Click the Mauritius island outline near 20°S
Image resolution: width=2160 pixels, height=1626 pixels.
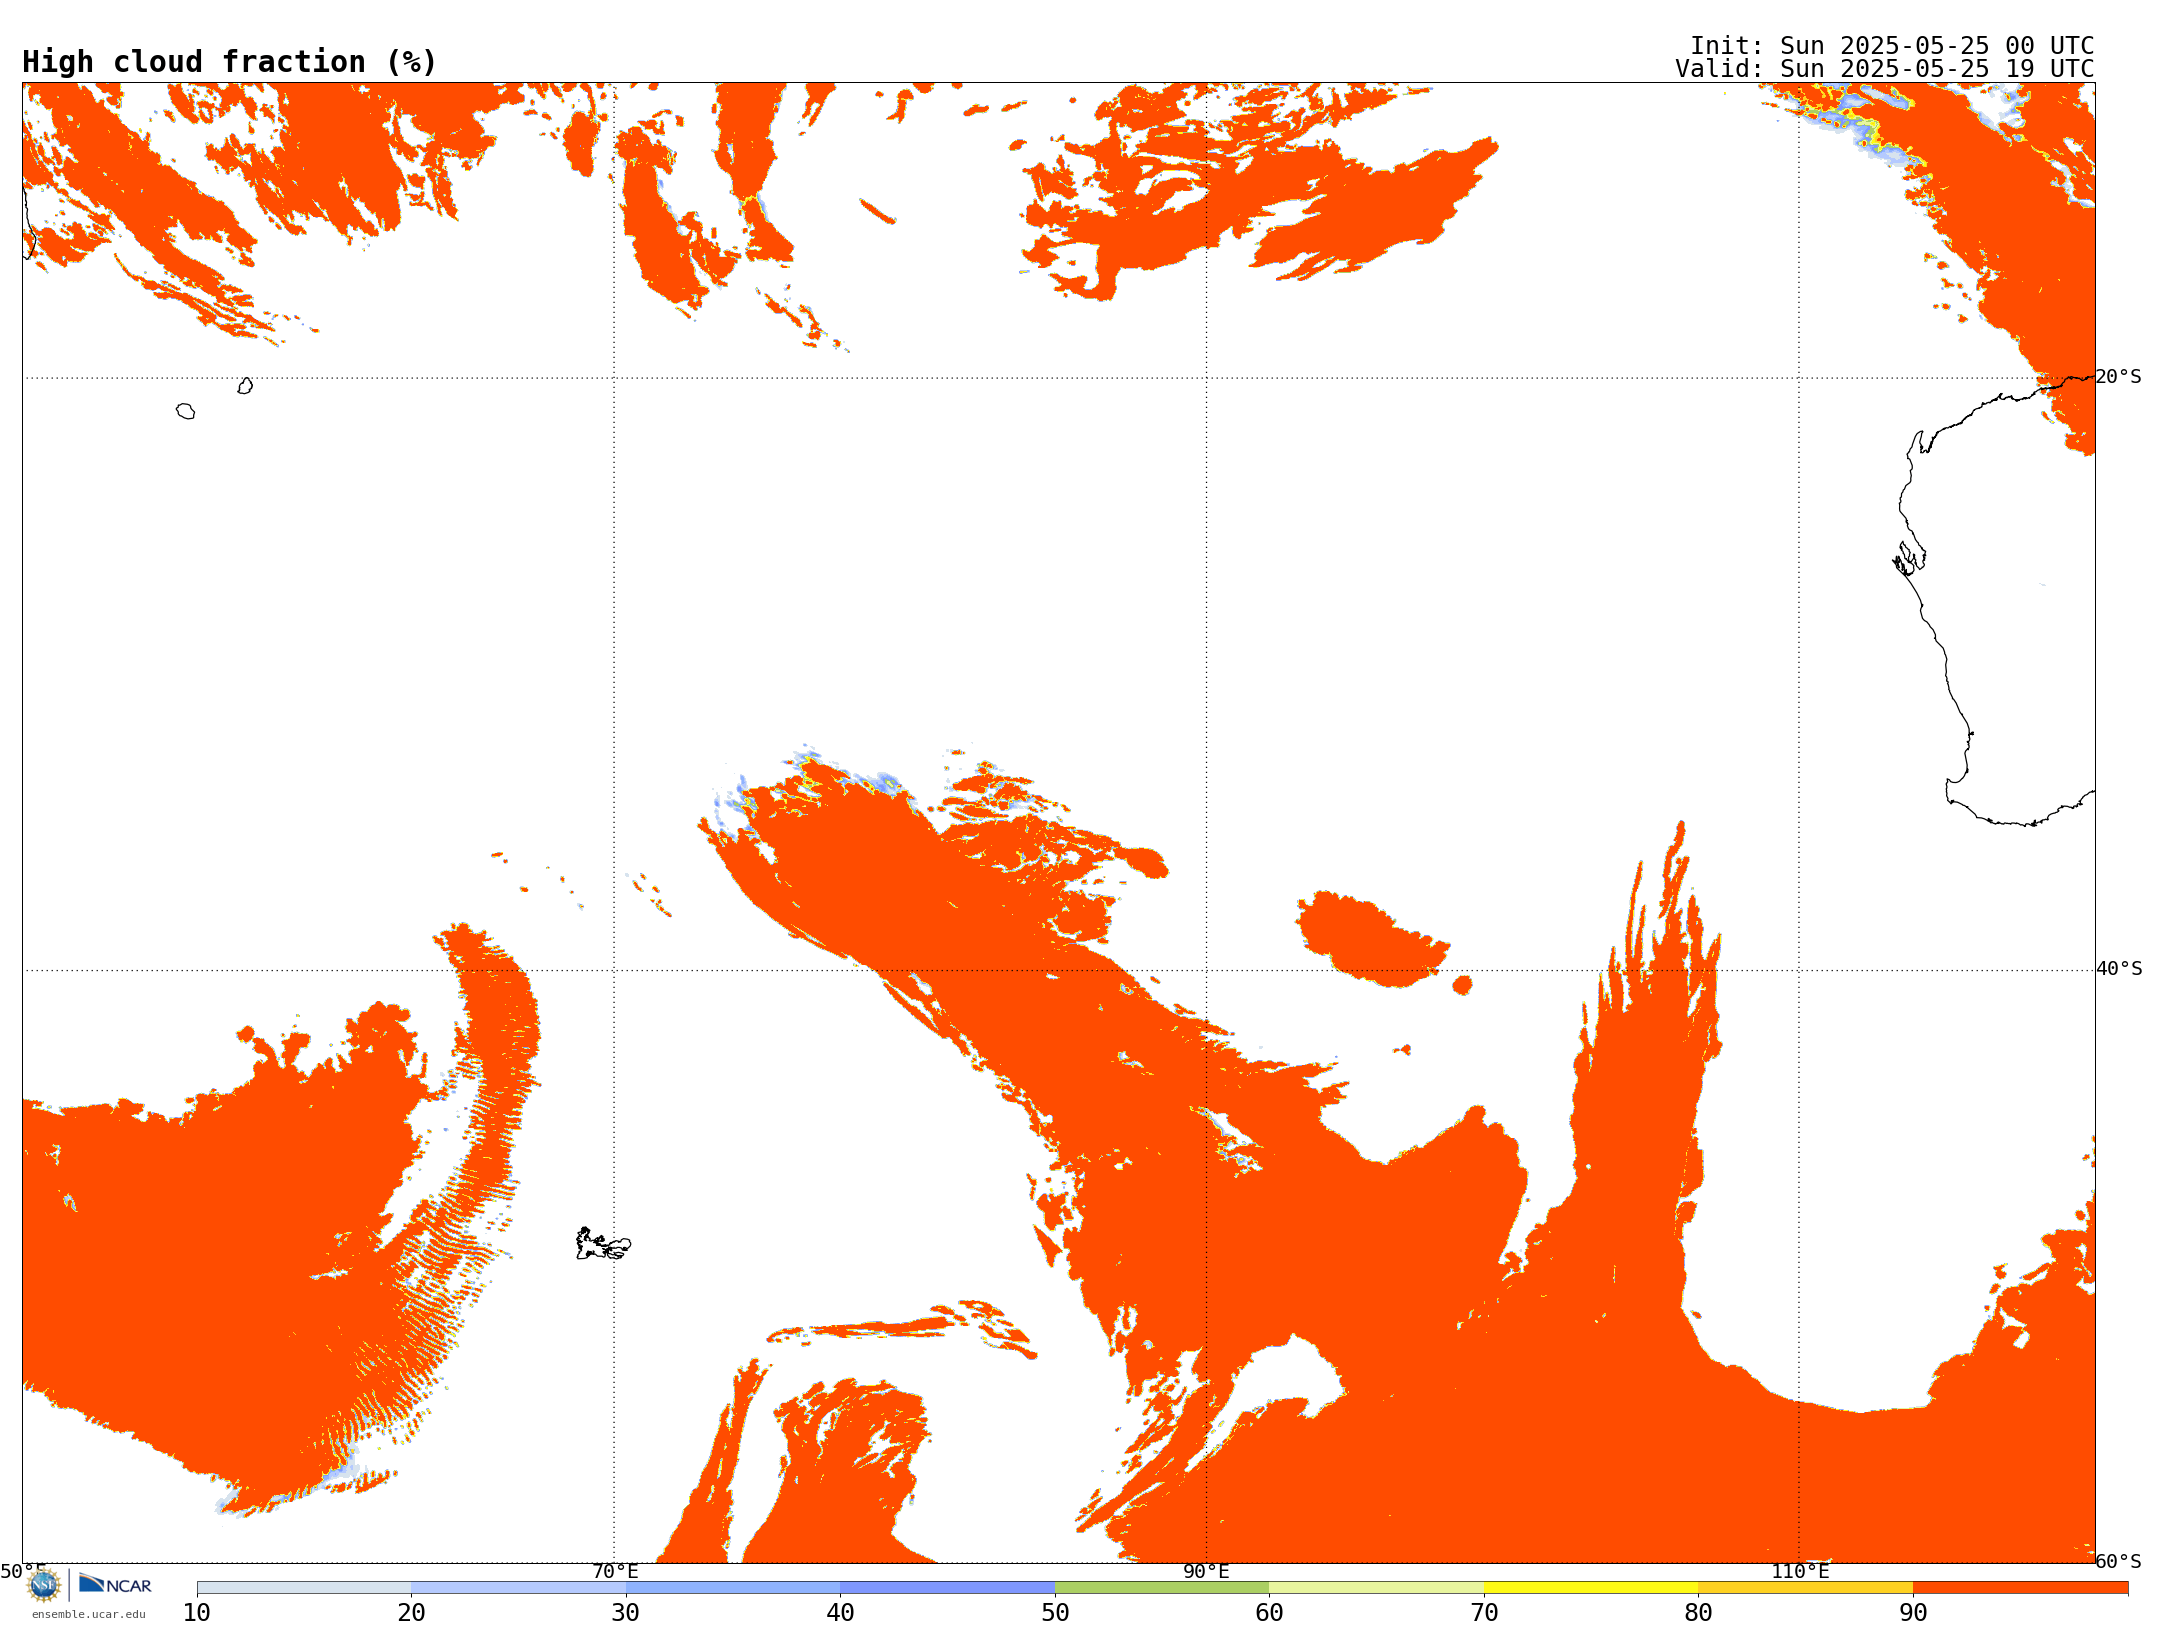point(245,386)
